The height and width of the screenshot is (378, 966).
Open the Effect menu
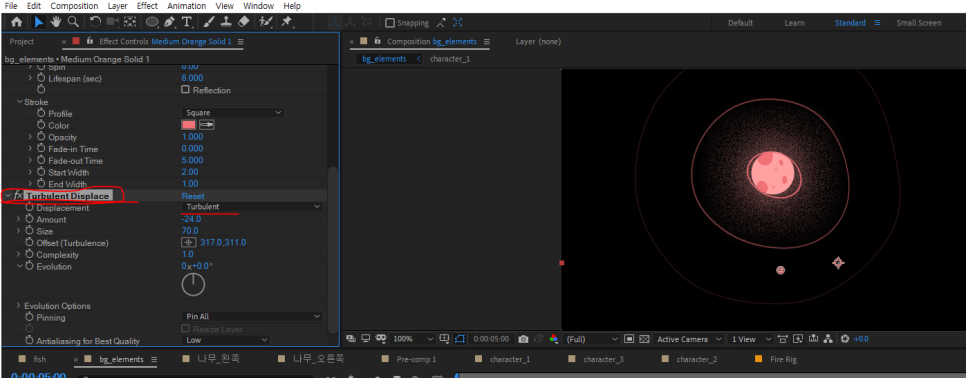147,6
